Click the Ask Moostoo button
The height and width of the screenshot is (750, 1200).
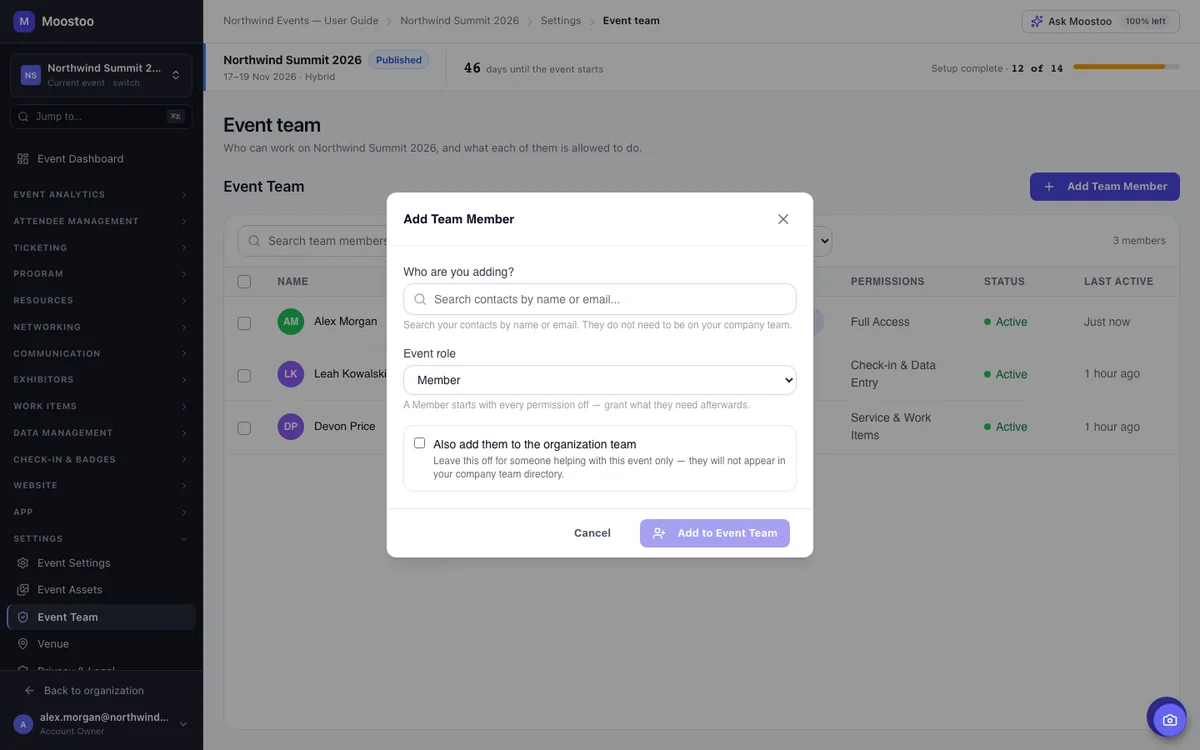coord(1098,21)
